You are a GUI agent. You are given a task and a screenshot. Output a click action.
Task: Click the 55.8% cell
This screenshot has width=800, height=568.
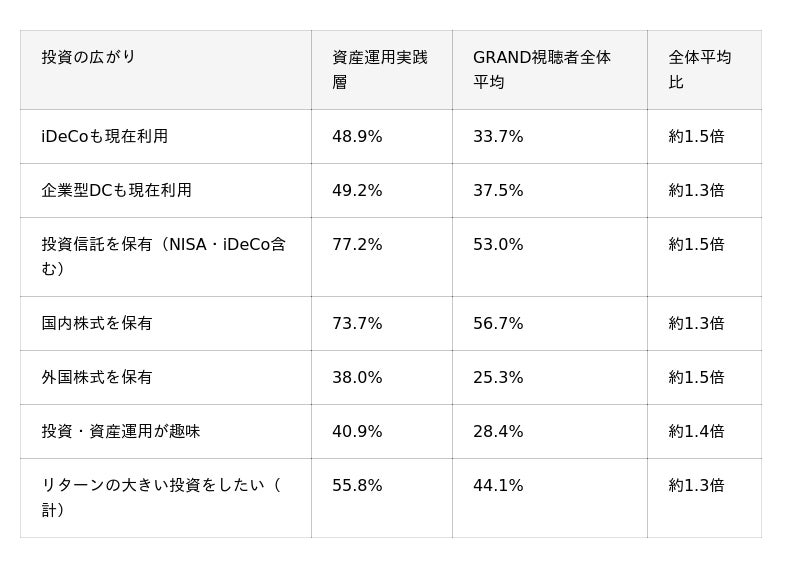point(382,498)
